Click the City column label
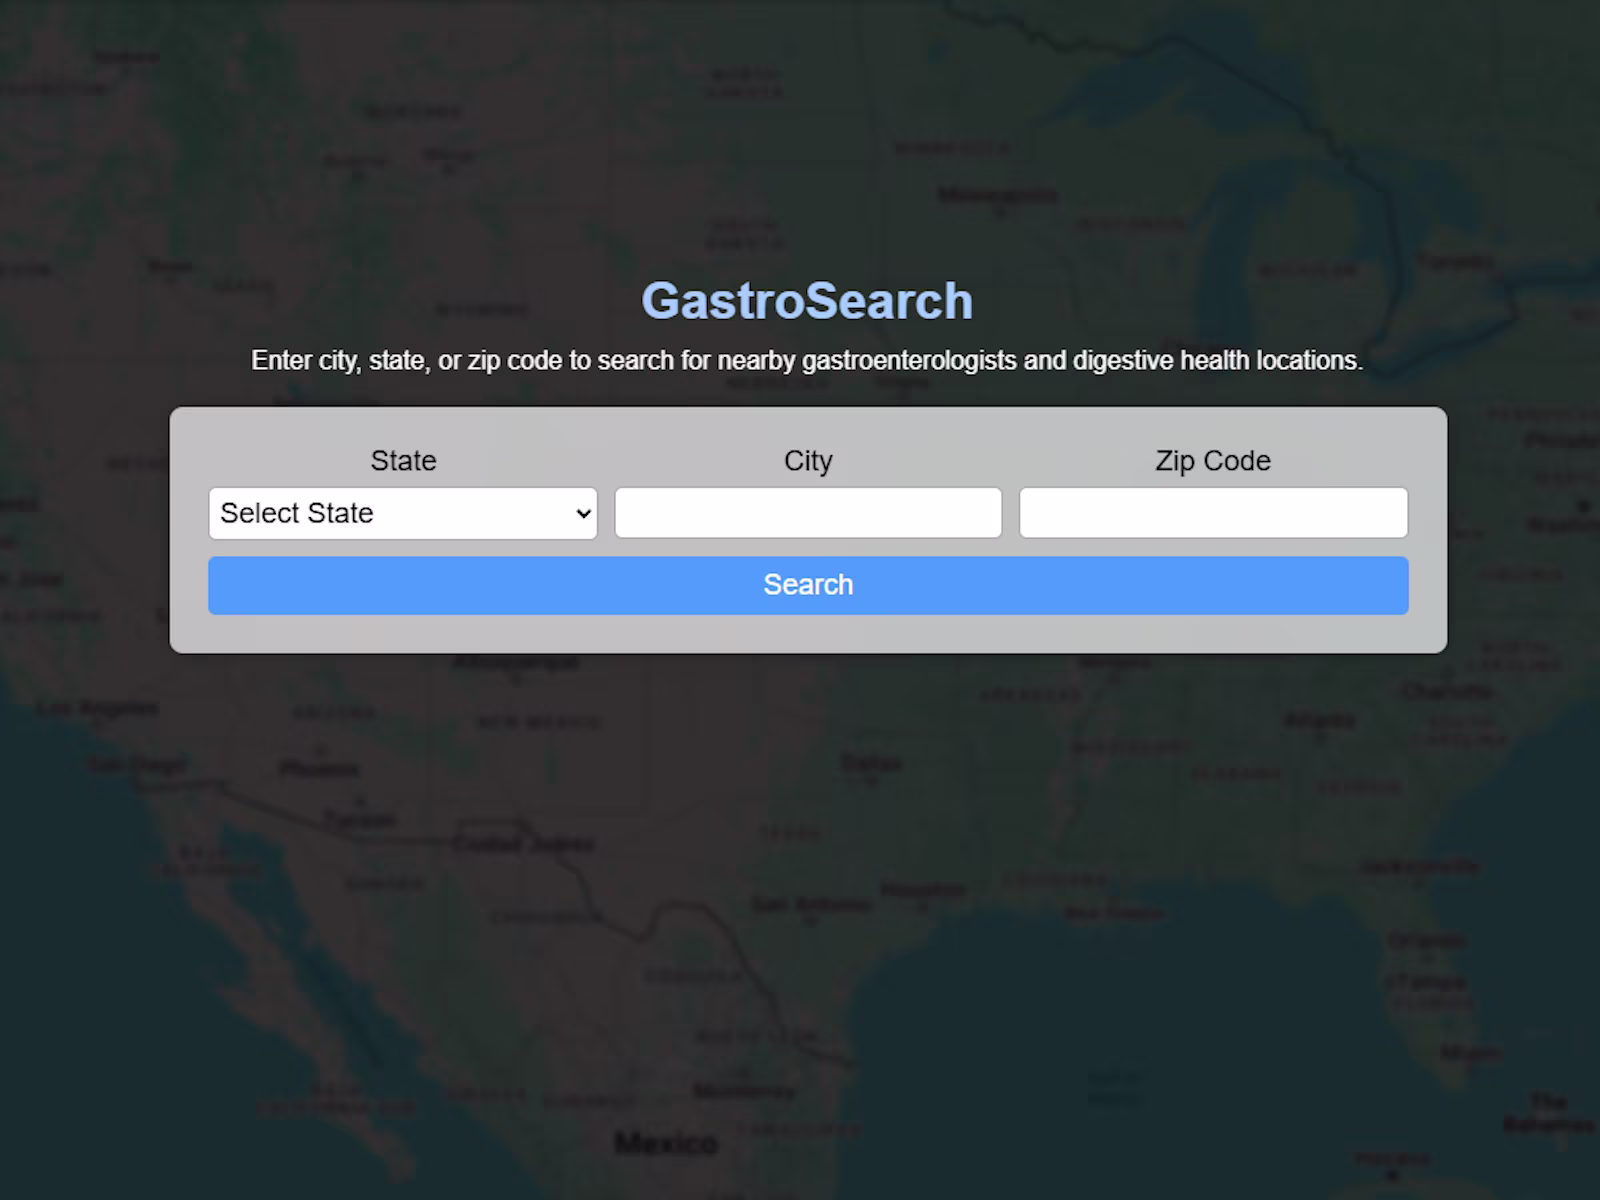The height and width of the screenshot is (1200, 1600). [x=807, y=460]
